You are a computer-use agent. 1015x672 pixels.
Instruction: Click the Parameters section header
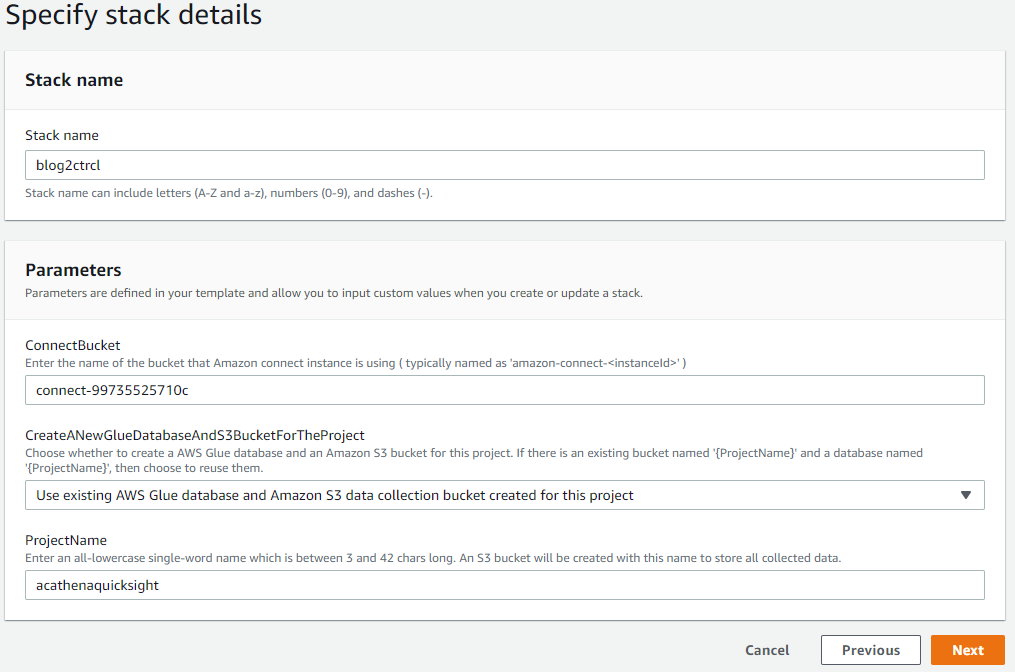coord(73,269)
